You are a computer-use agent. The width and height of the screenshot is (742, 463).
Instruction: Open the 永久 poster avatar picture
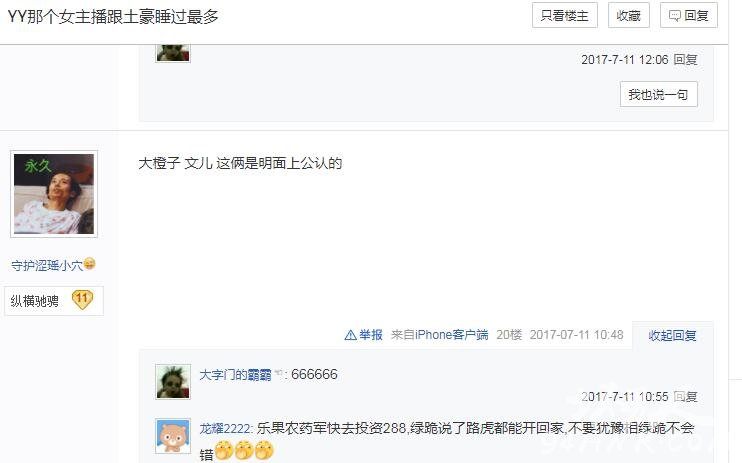pos(54,194)
